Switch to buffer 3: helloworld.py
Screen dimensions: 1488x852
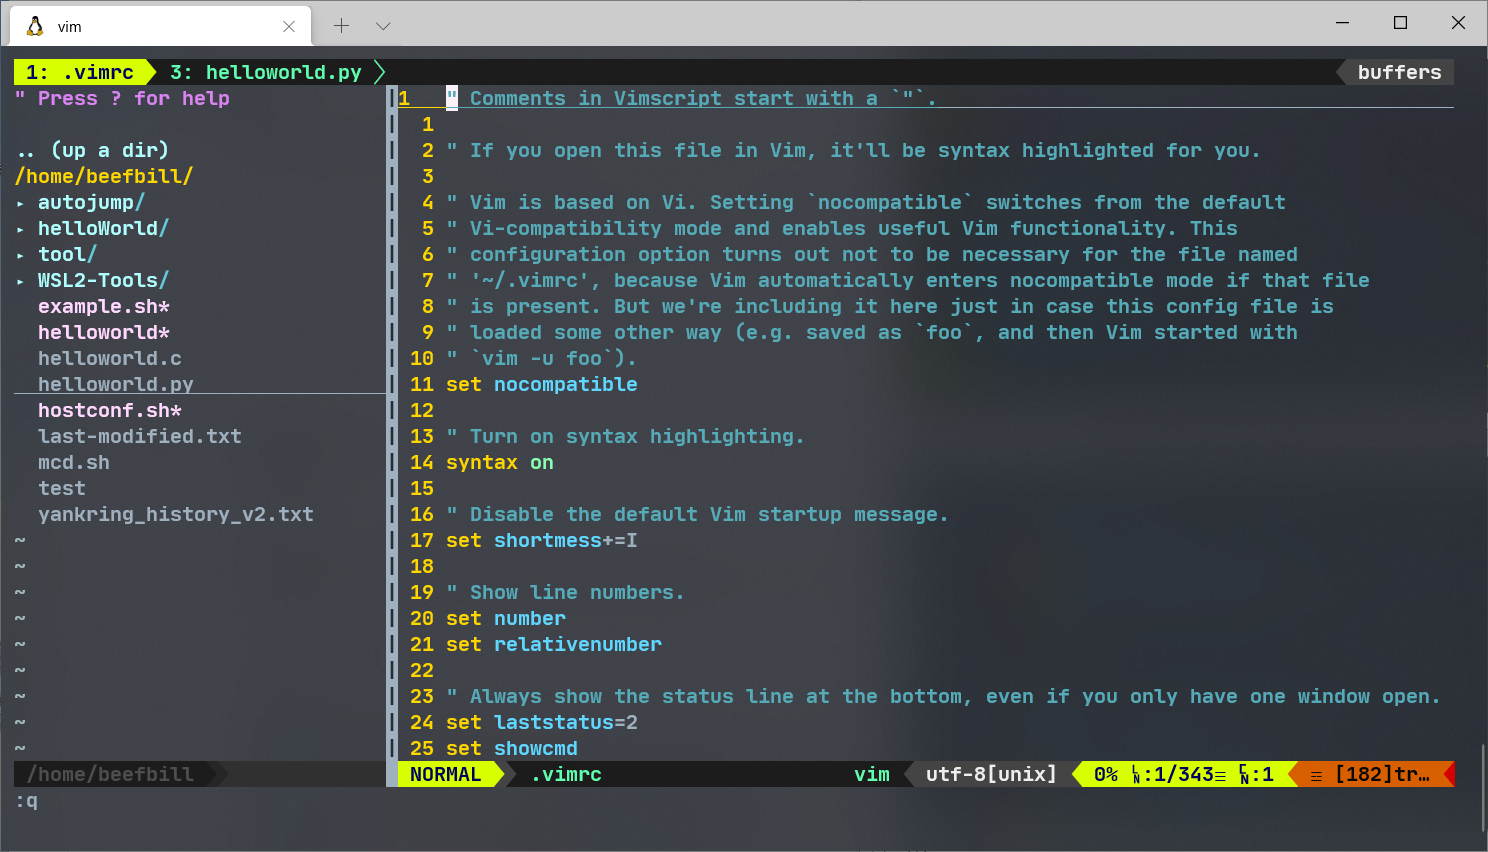pyautogui.click(x=265, y=72)
